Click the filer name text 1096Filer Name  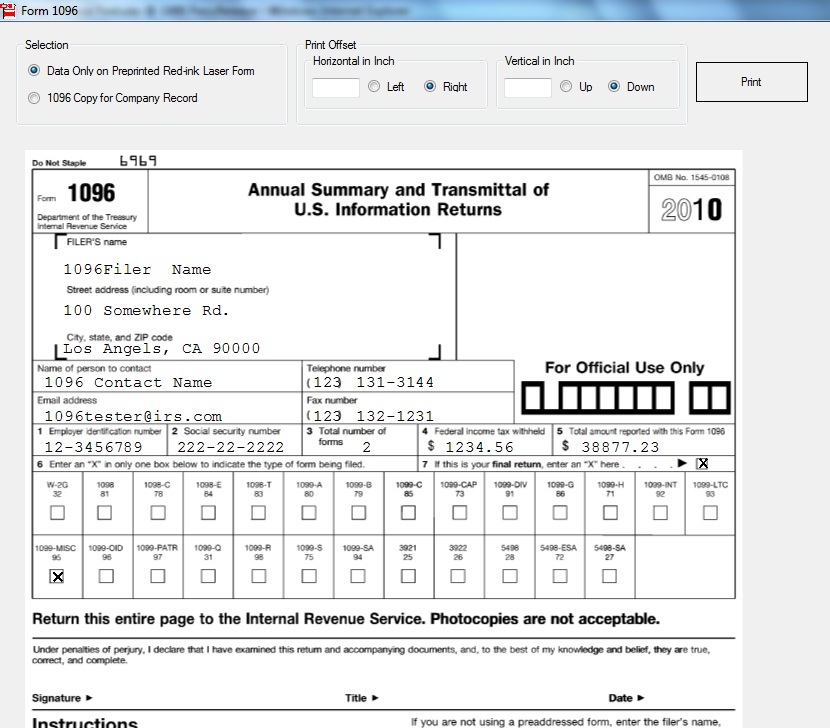(x=137, y=269)
